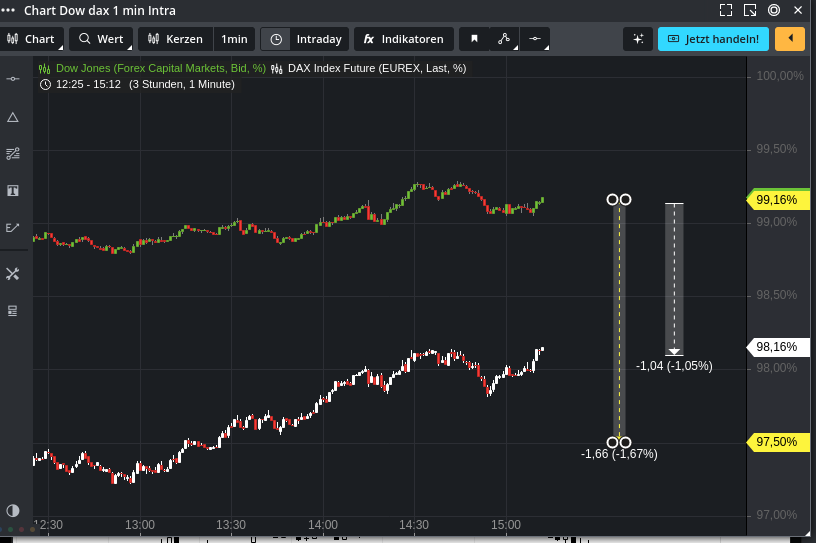The image size is (816, 543).
Task: Click the Dow Jones legend label
Action: 160,68
